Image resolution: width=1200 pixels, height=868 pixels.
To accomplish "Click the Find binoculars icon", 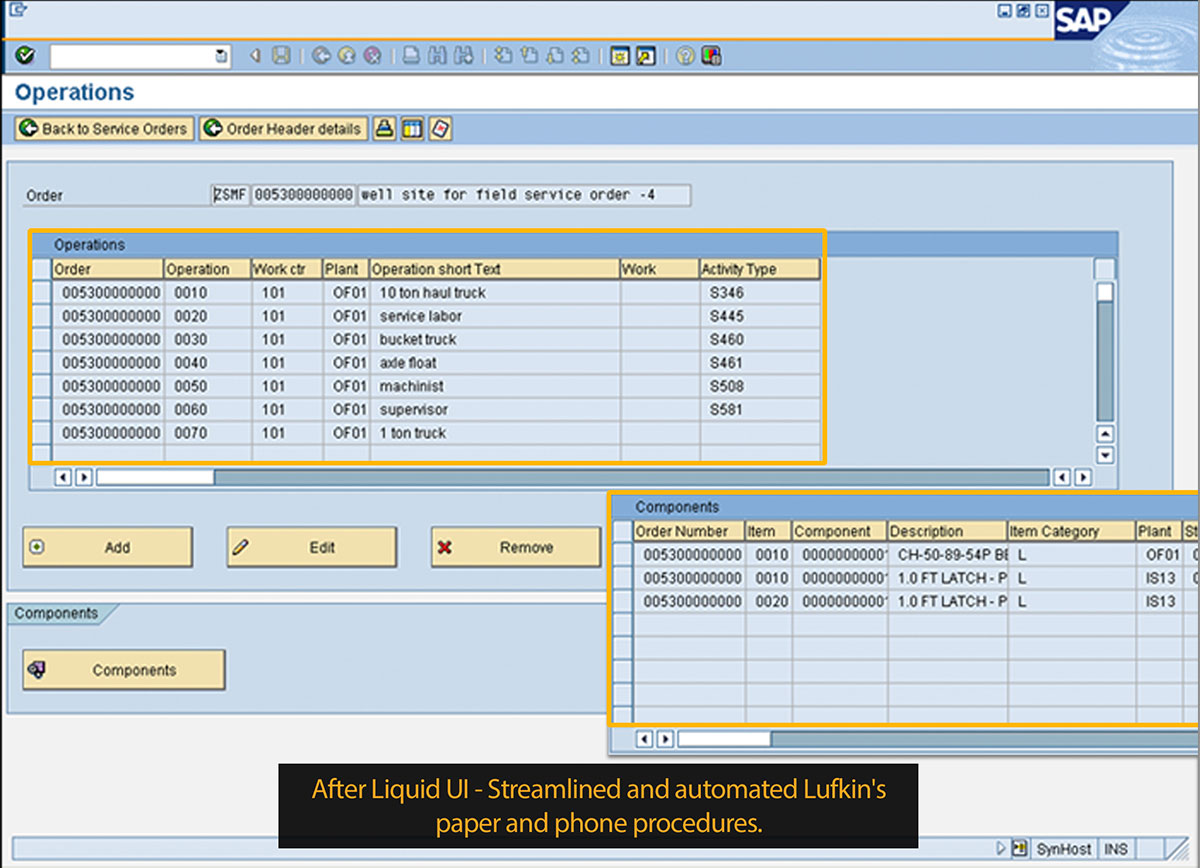I will (437, 56).
